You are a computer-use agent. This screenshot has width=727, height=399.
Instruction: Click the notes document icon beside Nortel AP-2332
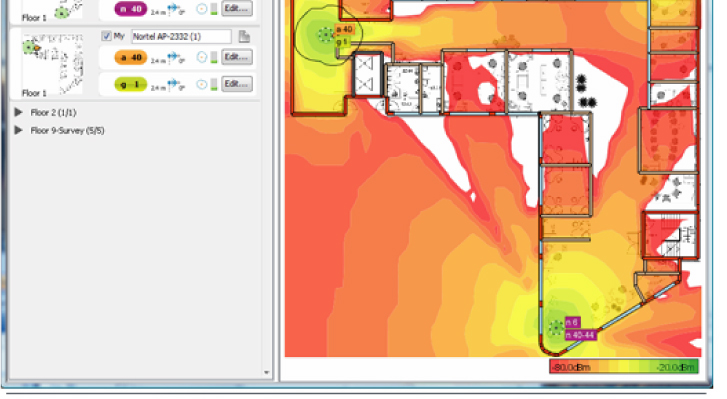point(244,36)
